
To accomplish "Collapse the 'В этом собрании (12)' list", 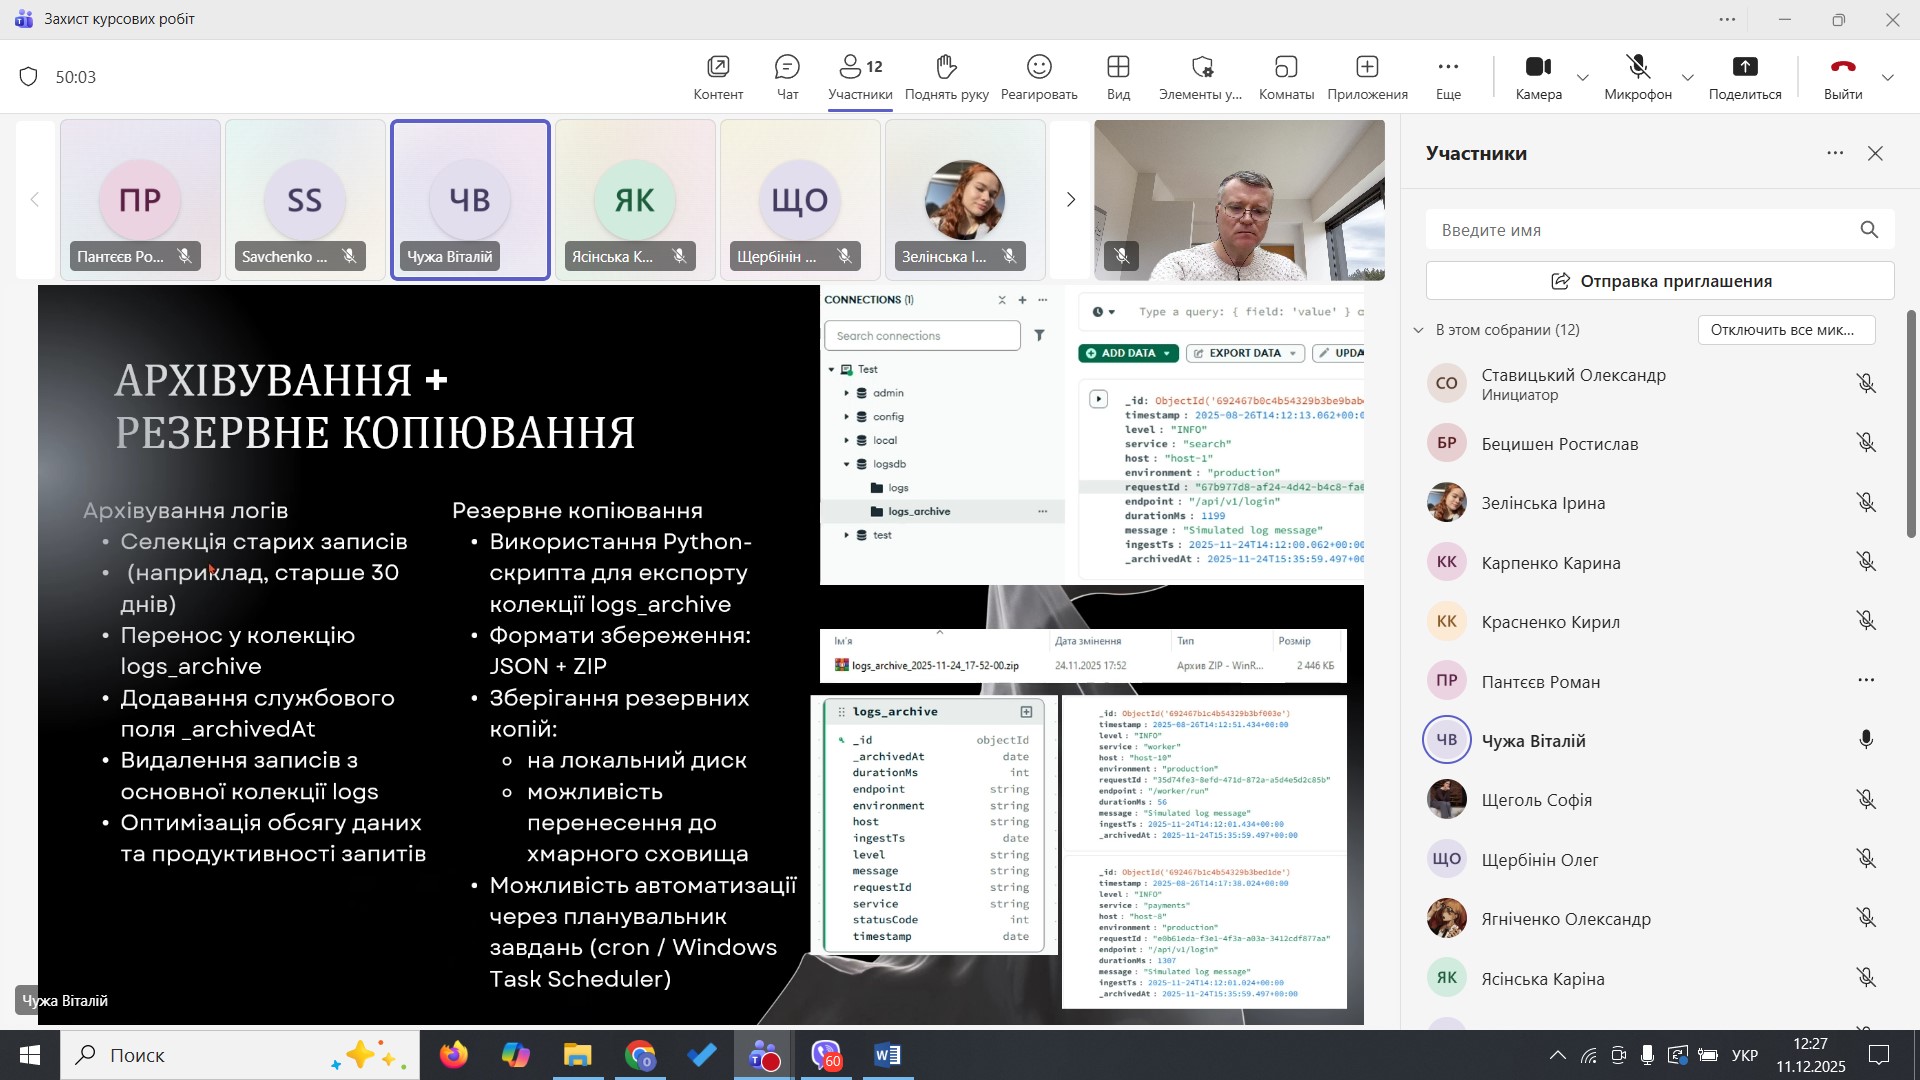I will tap(1418, 330).
